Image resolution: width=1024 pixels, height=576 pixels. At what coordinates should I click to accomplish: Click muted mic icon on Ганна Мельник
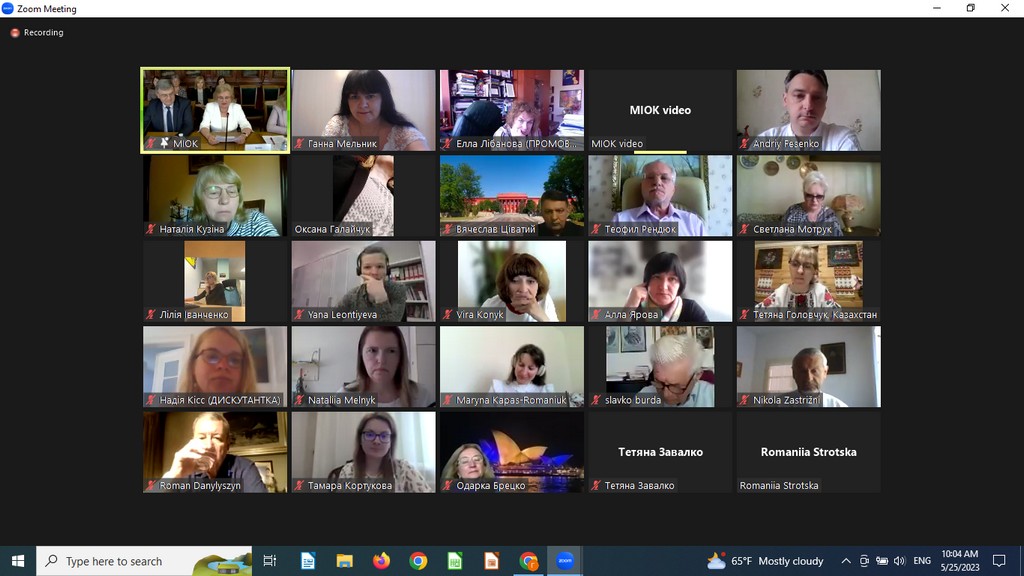pyautogui.click(x=299, y=144)
